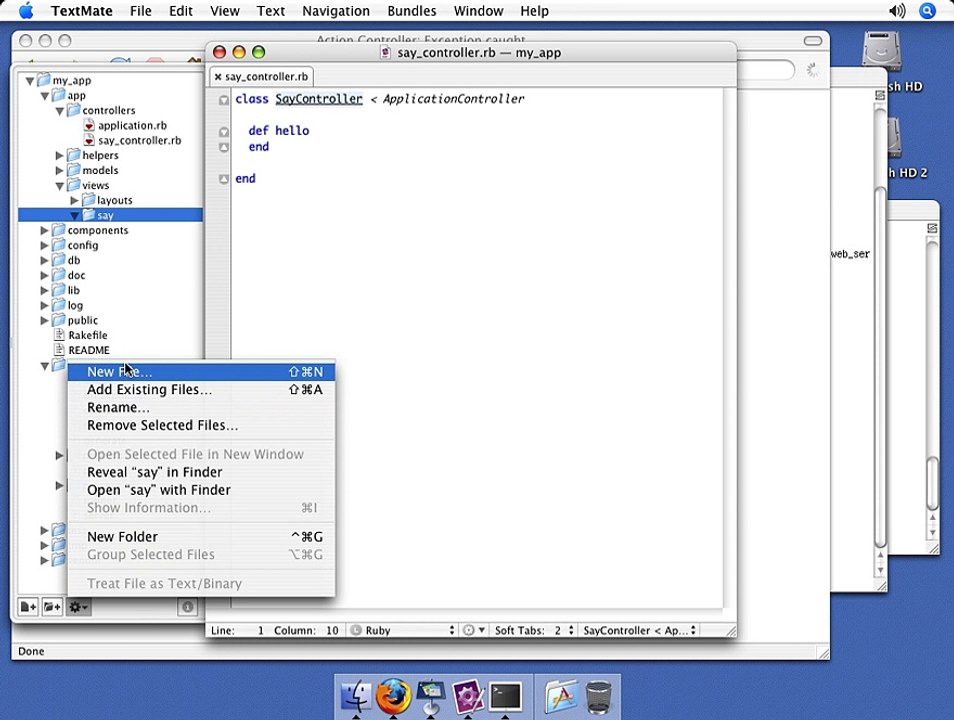
Task: Open Applications folder in the Dock
Action: click(561, 696)
